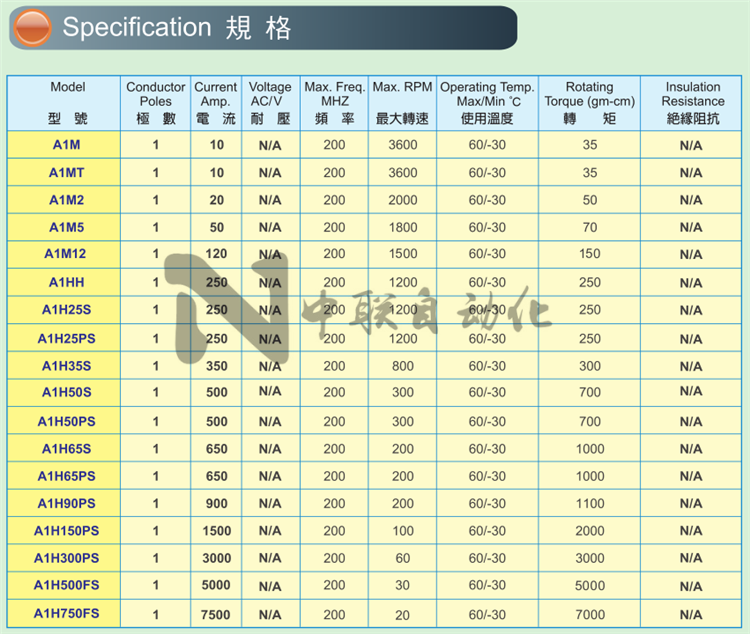Select the Operating Temp. column header
The image size is (750, 634).
[x=487, y=103]
